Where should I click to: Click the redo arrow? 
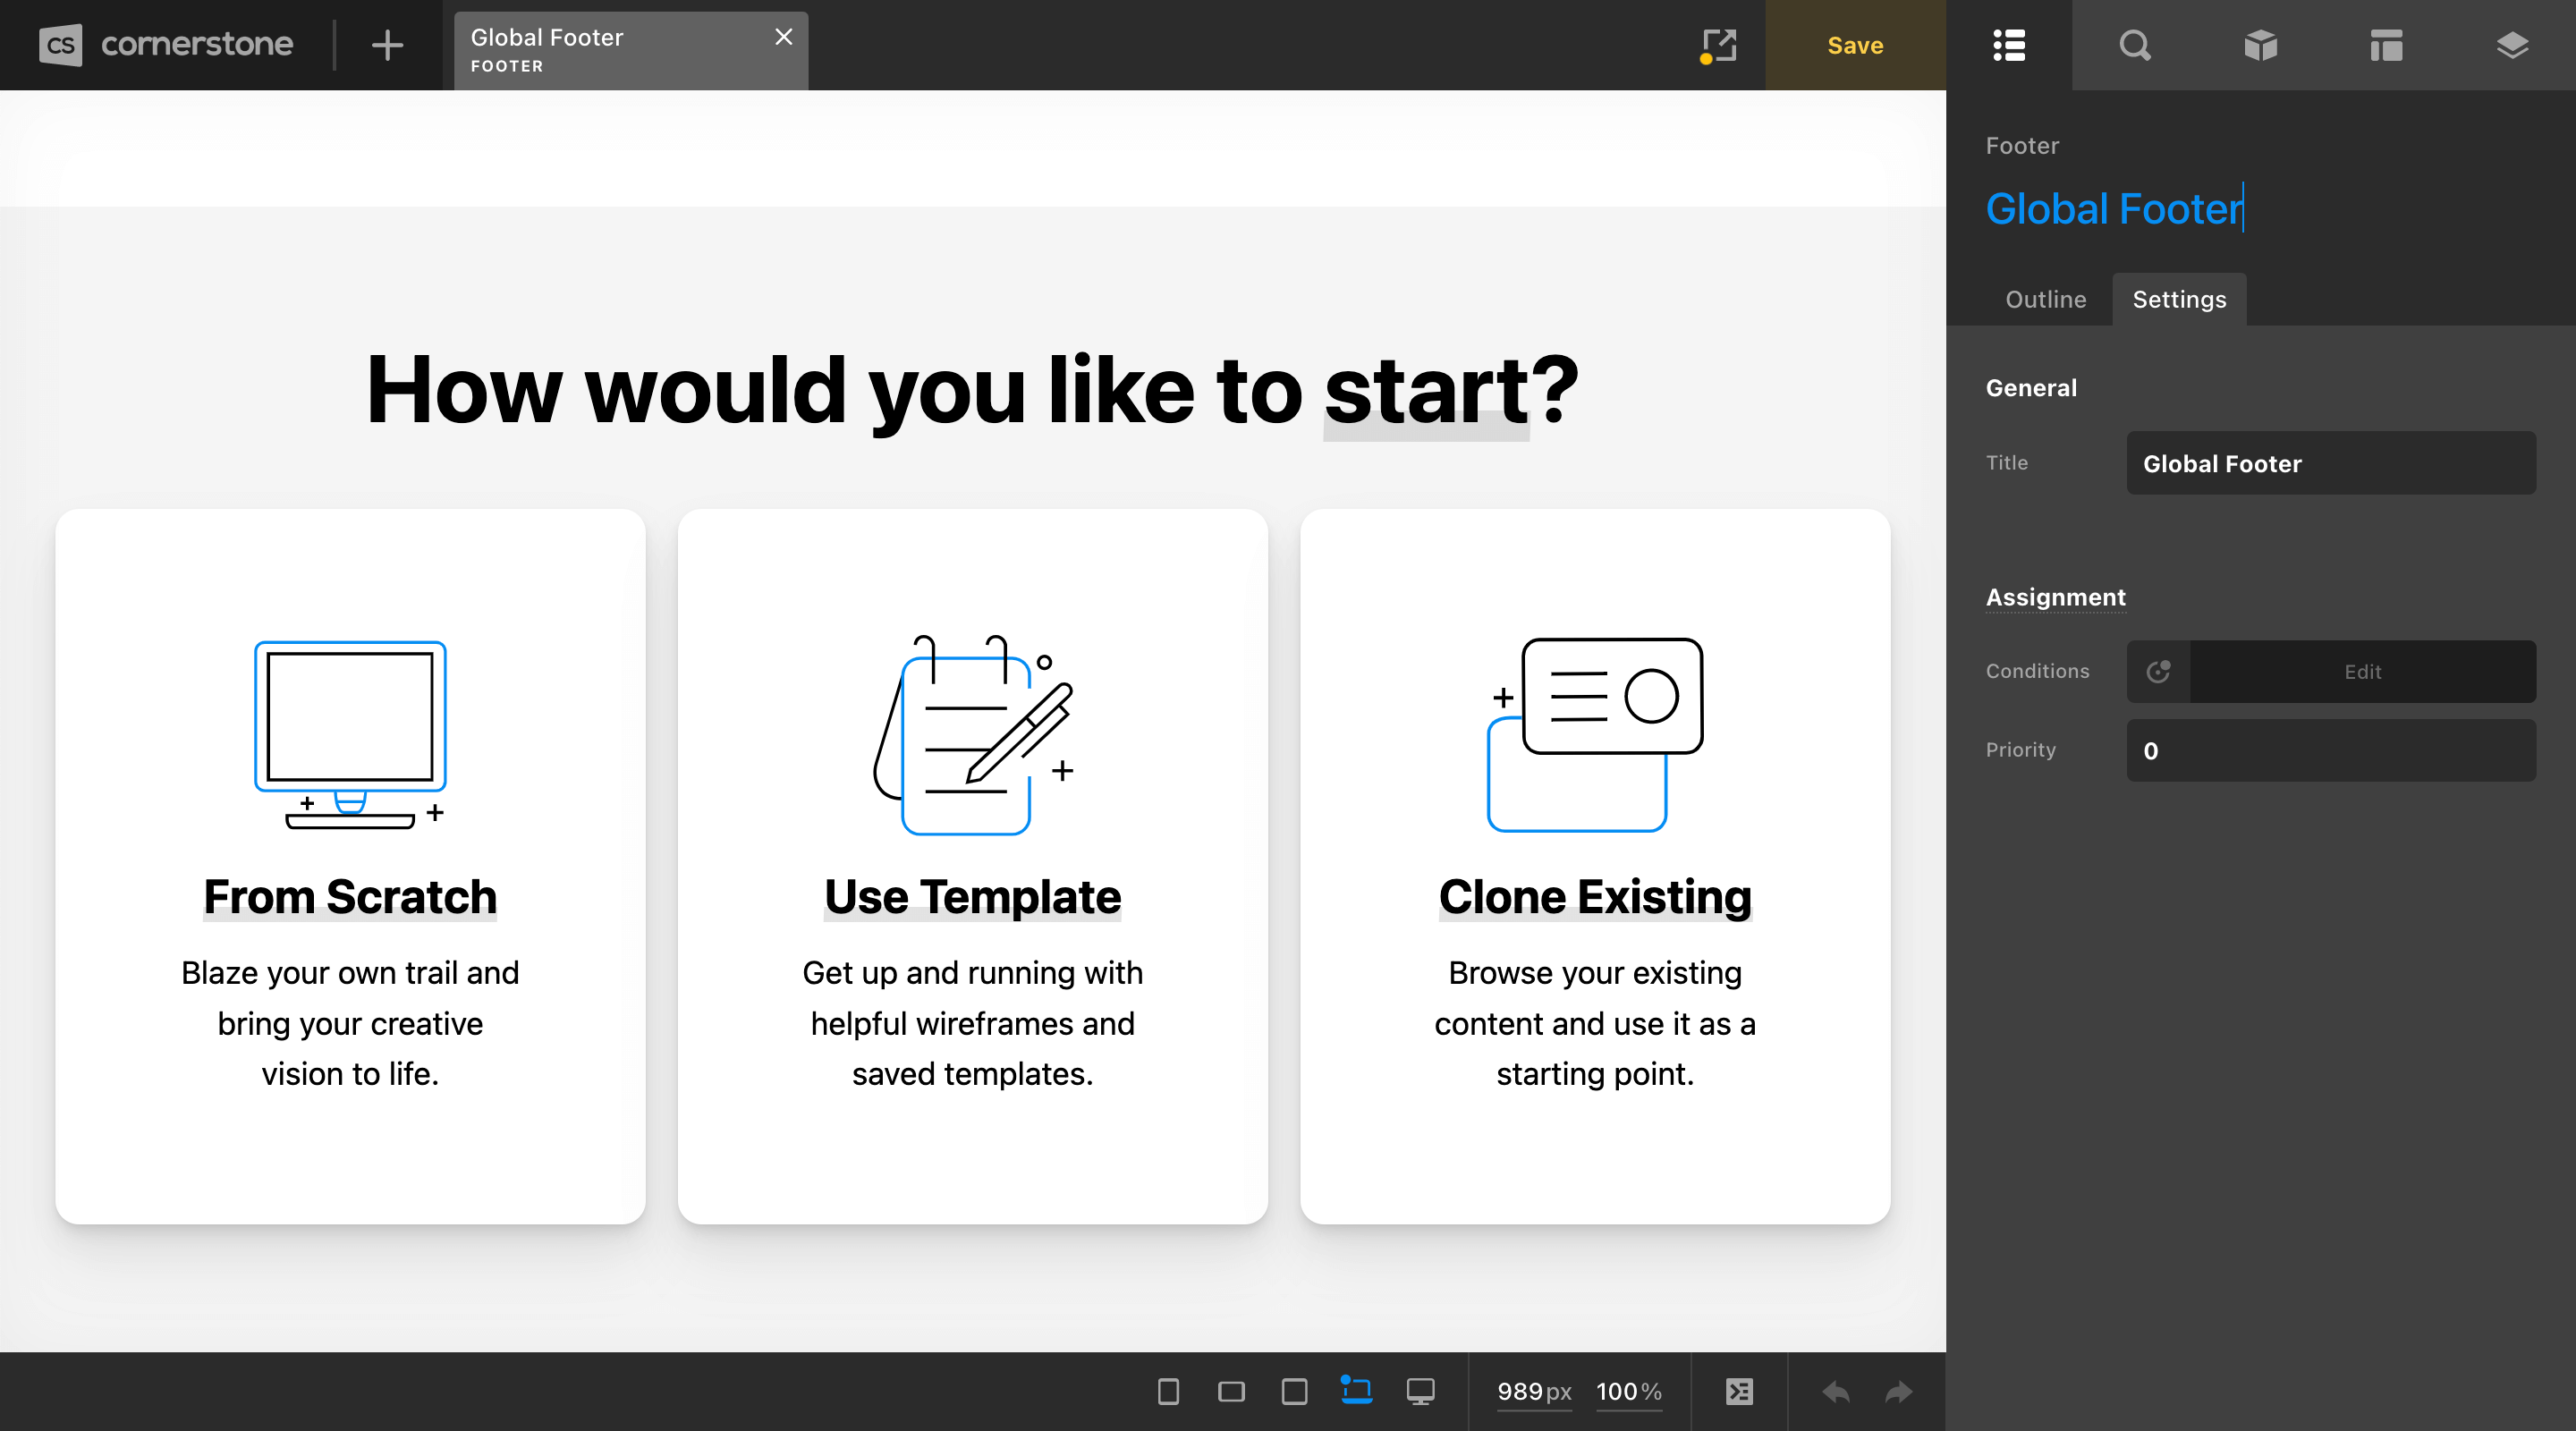pyautogui.click(x=1898, y=1391)
